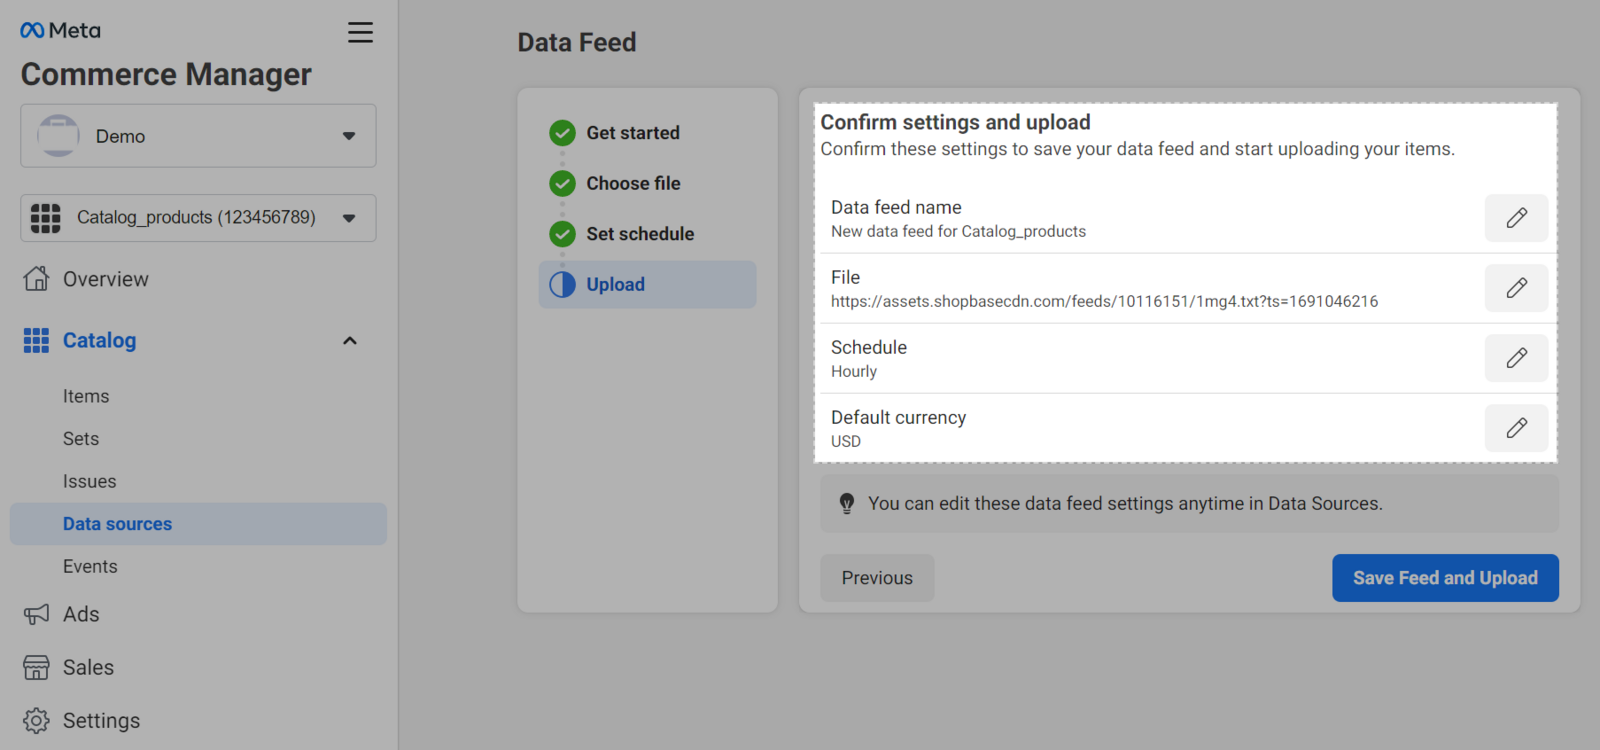Click 'New data feed for Catalog_products' text
Screen dimensions: 1600x750
coord(958,231)
